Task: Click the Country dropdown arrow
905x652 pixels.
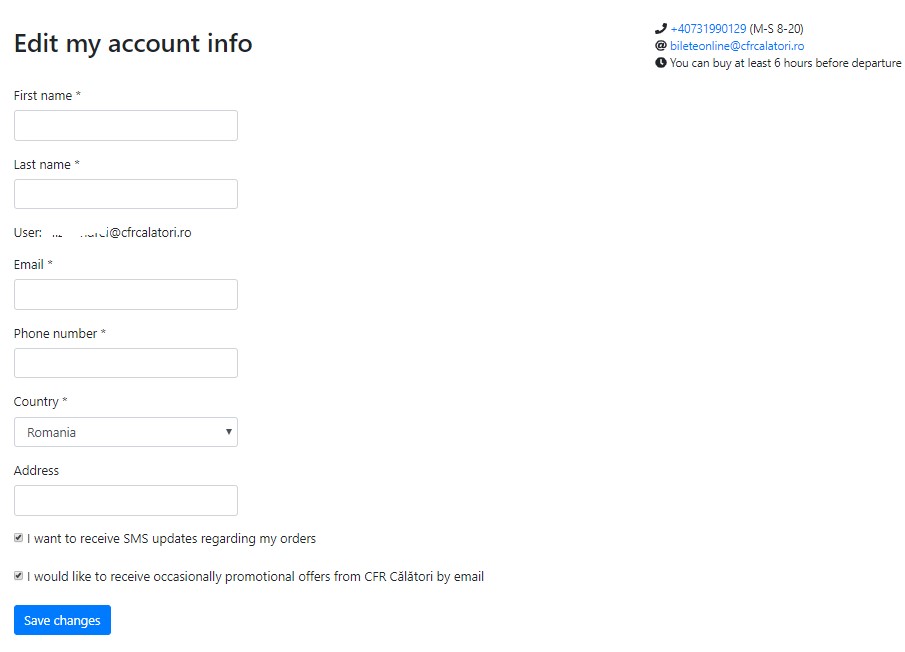Action: (229, 432)
